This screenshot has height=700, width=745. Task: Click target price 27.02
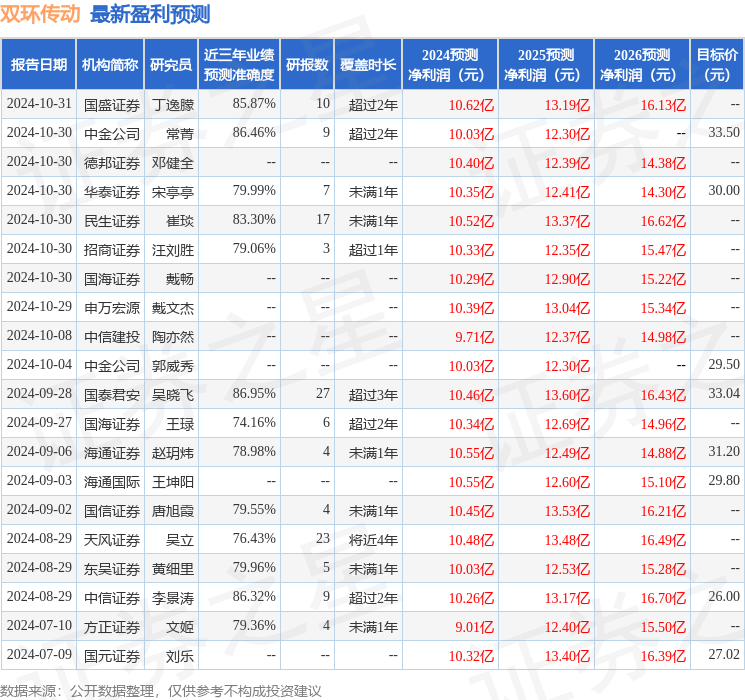pyautogui.click(x=724, y=654)
